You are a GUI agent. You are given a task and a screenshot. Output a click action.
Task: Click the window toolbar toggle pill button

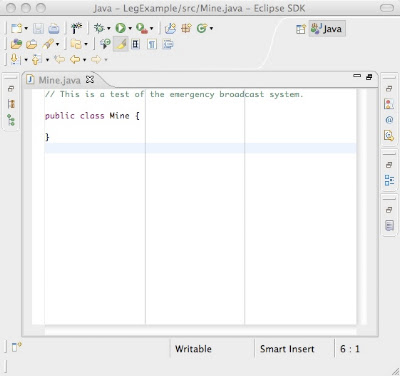(387, 8)
